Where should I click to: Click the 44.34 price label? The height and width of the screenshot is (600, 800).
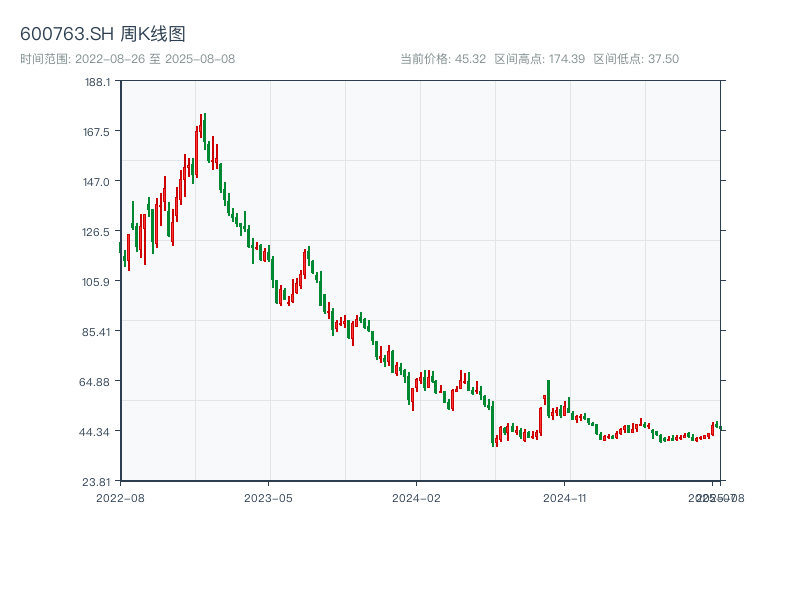97,432
